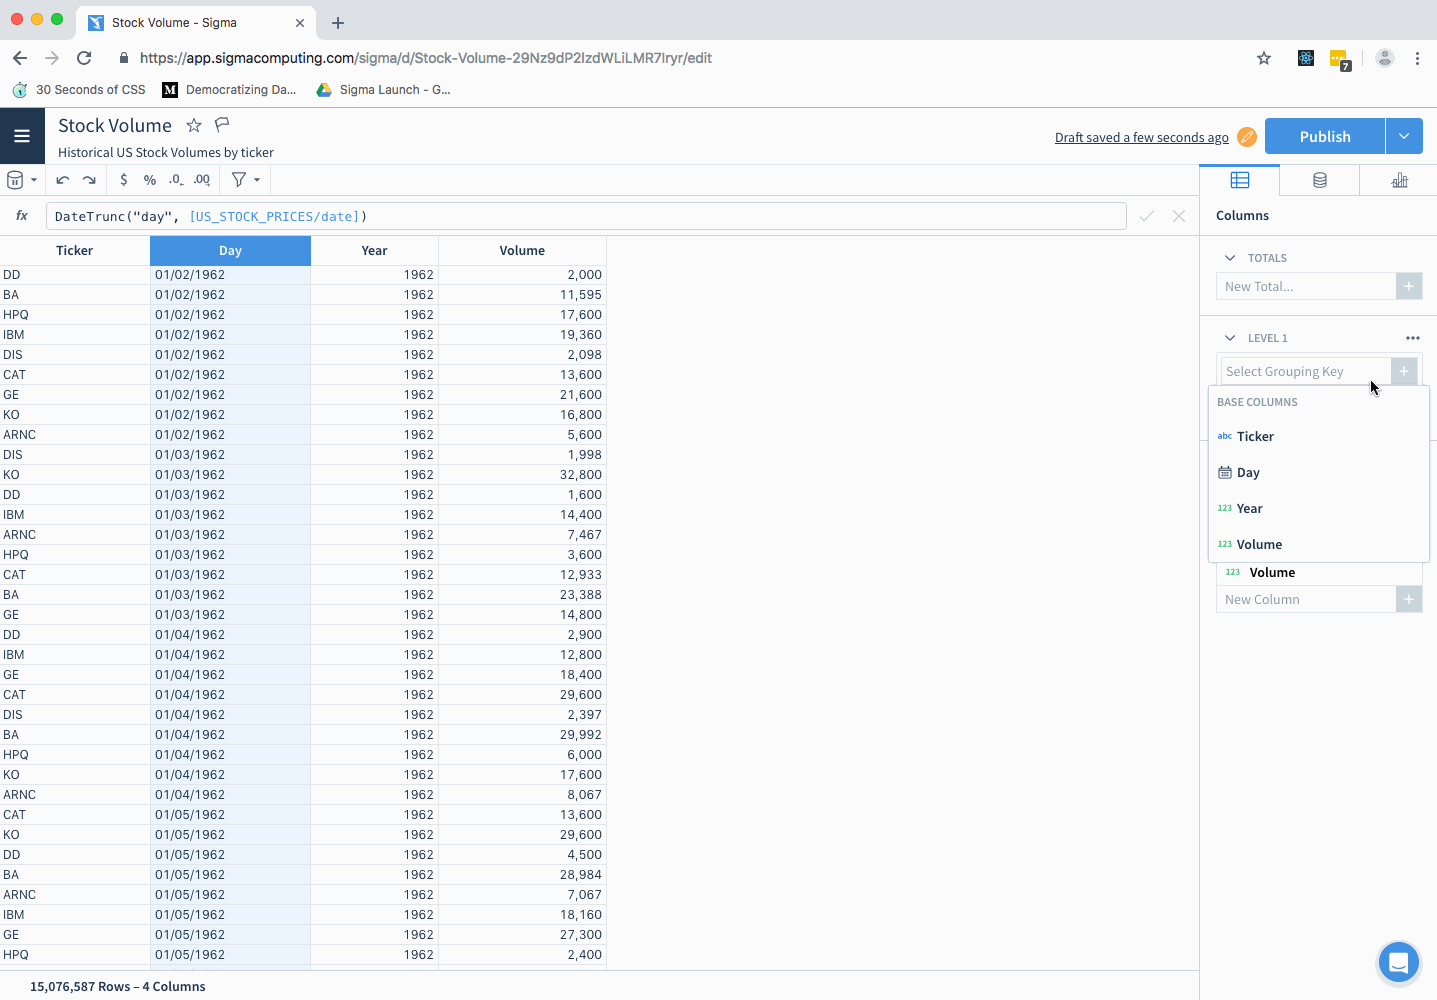This screenshot has height=1000, width=1437.
Task: Apply currency dollar format
Action: tap(123, 180)
